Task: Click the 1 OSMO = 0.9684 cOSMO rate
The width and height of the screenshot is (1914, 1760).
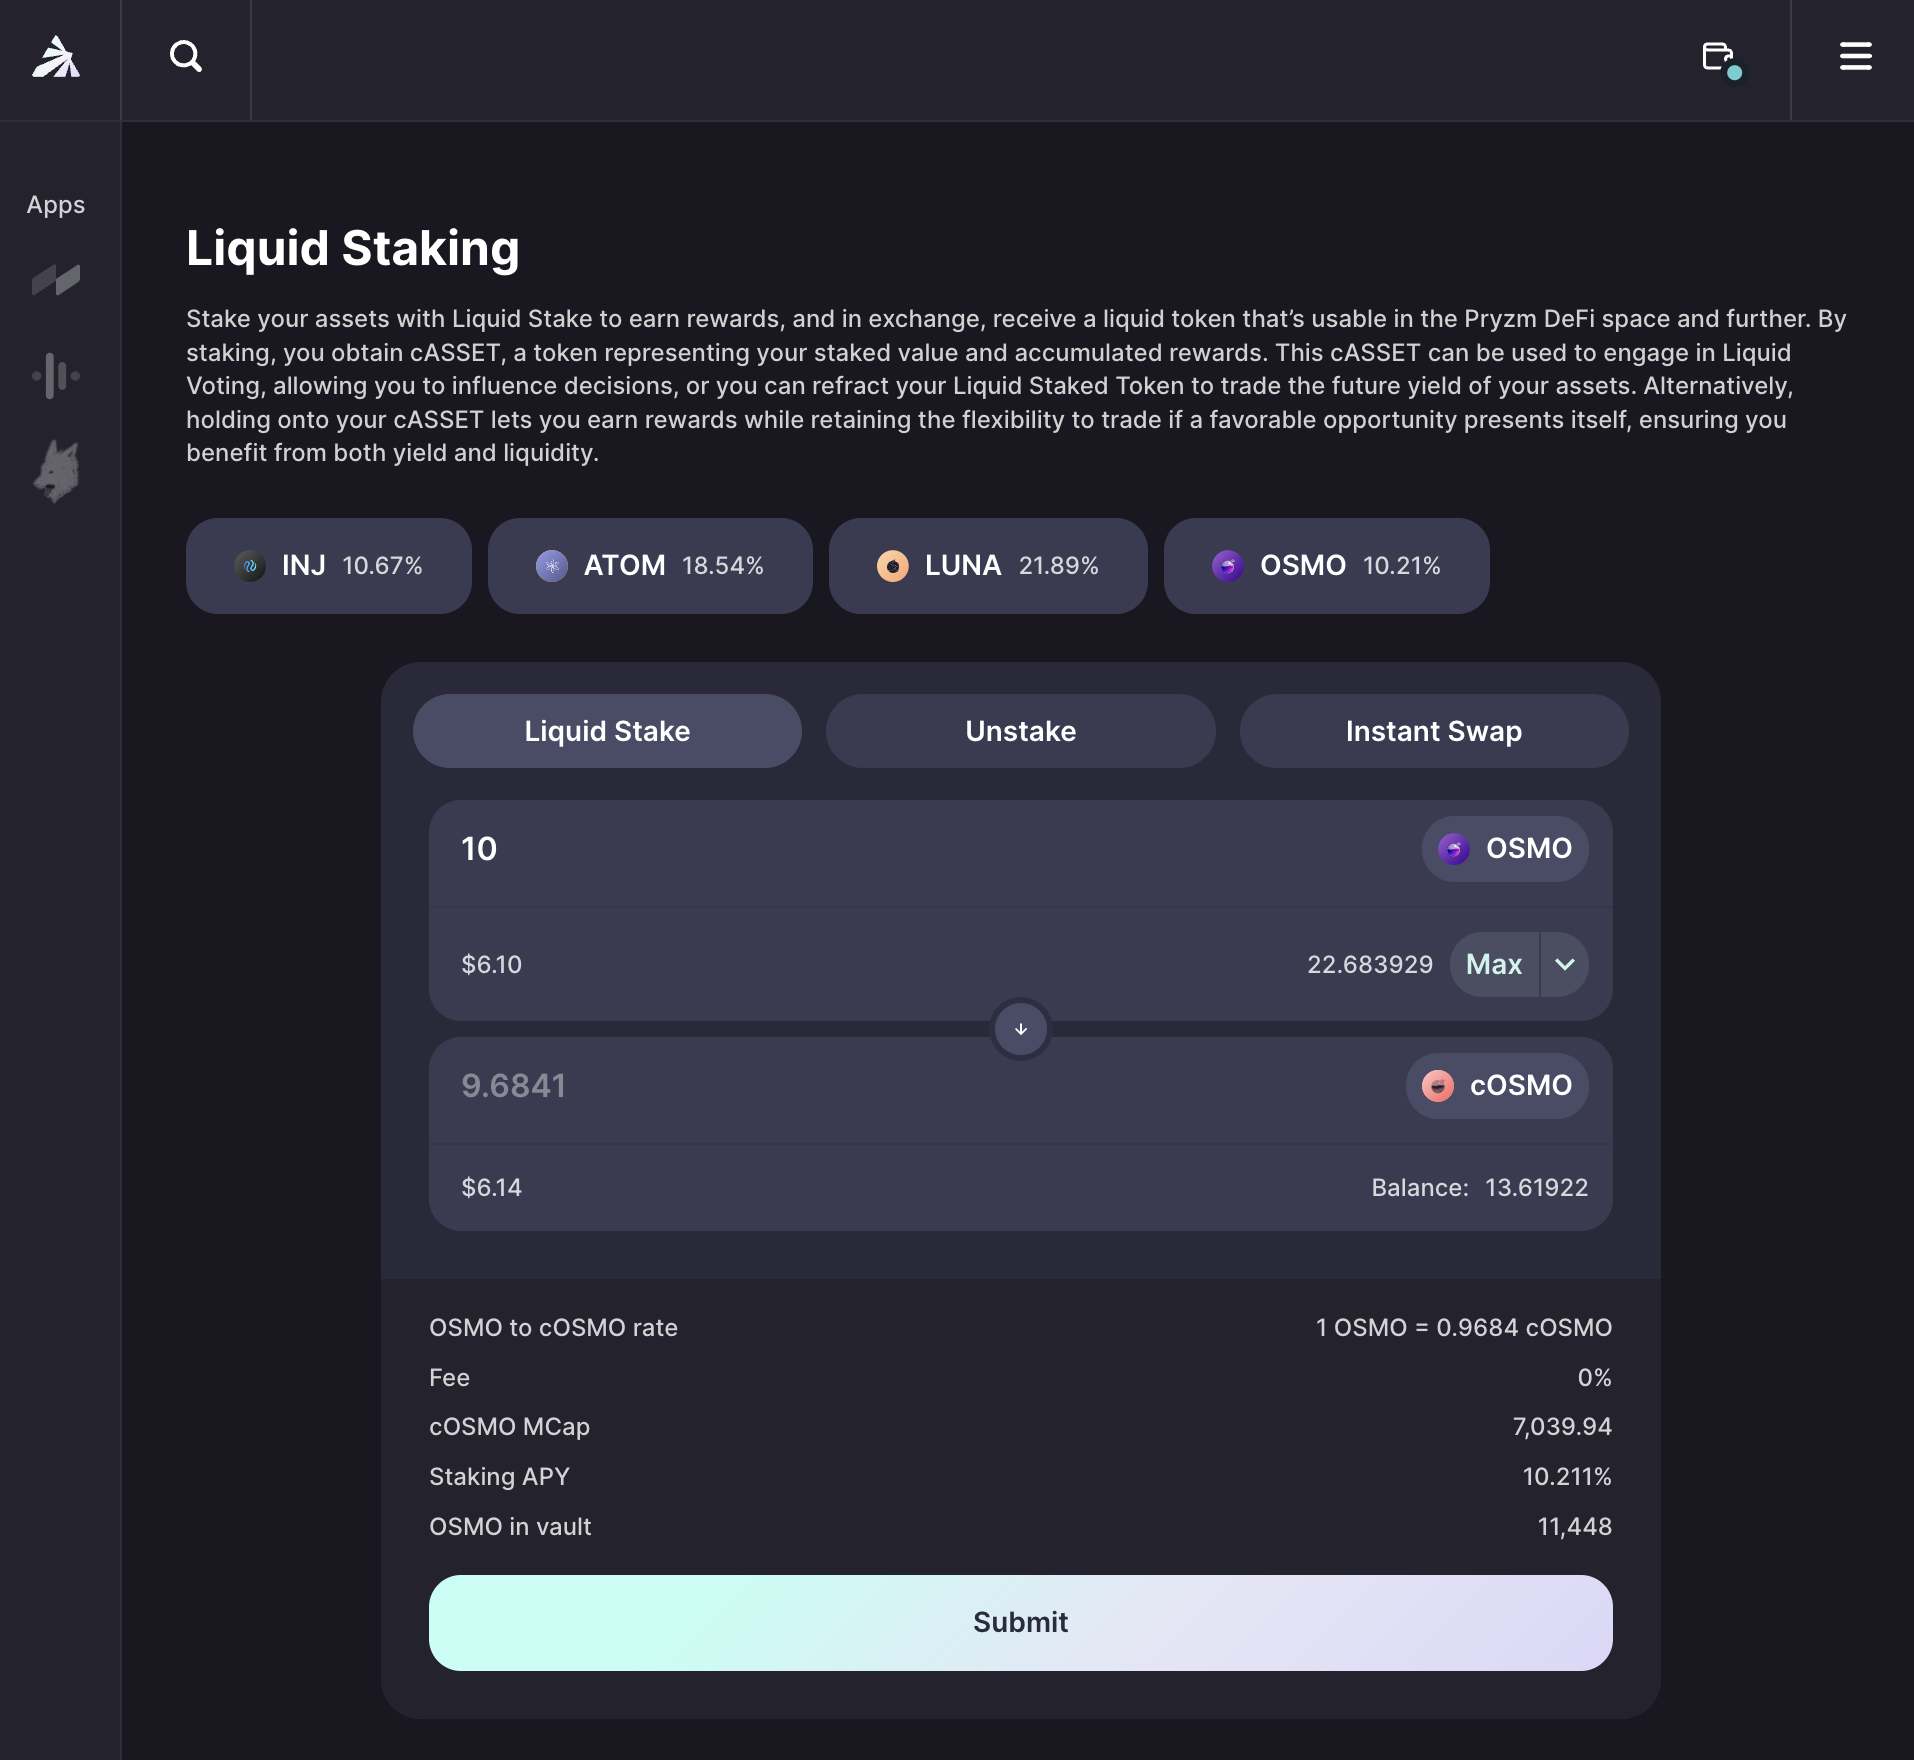Action: point(1464,1328)
